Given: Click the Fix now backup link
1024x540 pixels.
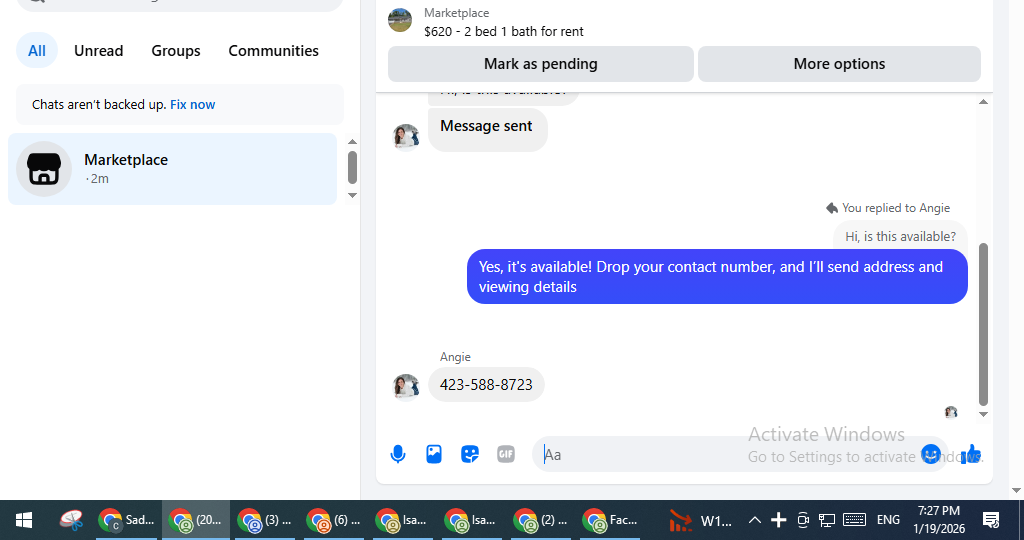Looking at the screenshot, I should pos(193,104).
